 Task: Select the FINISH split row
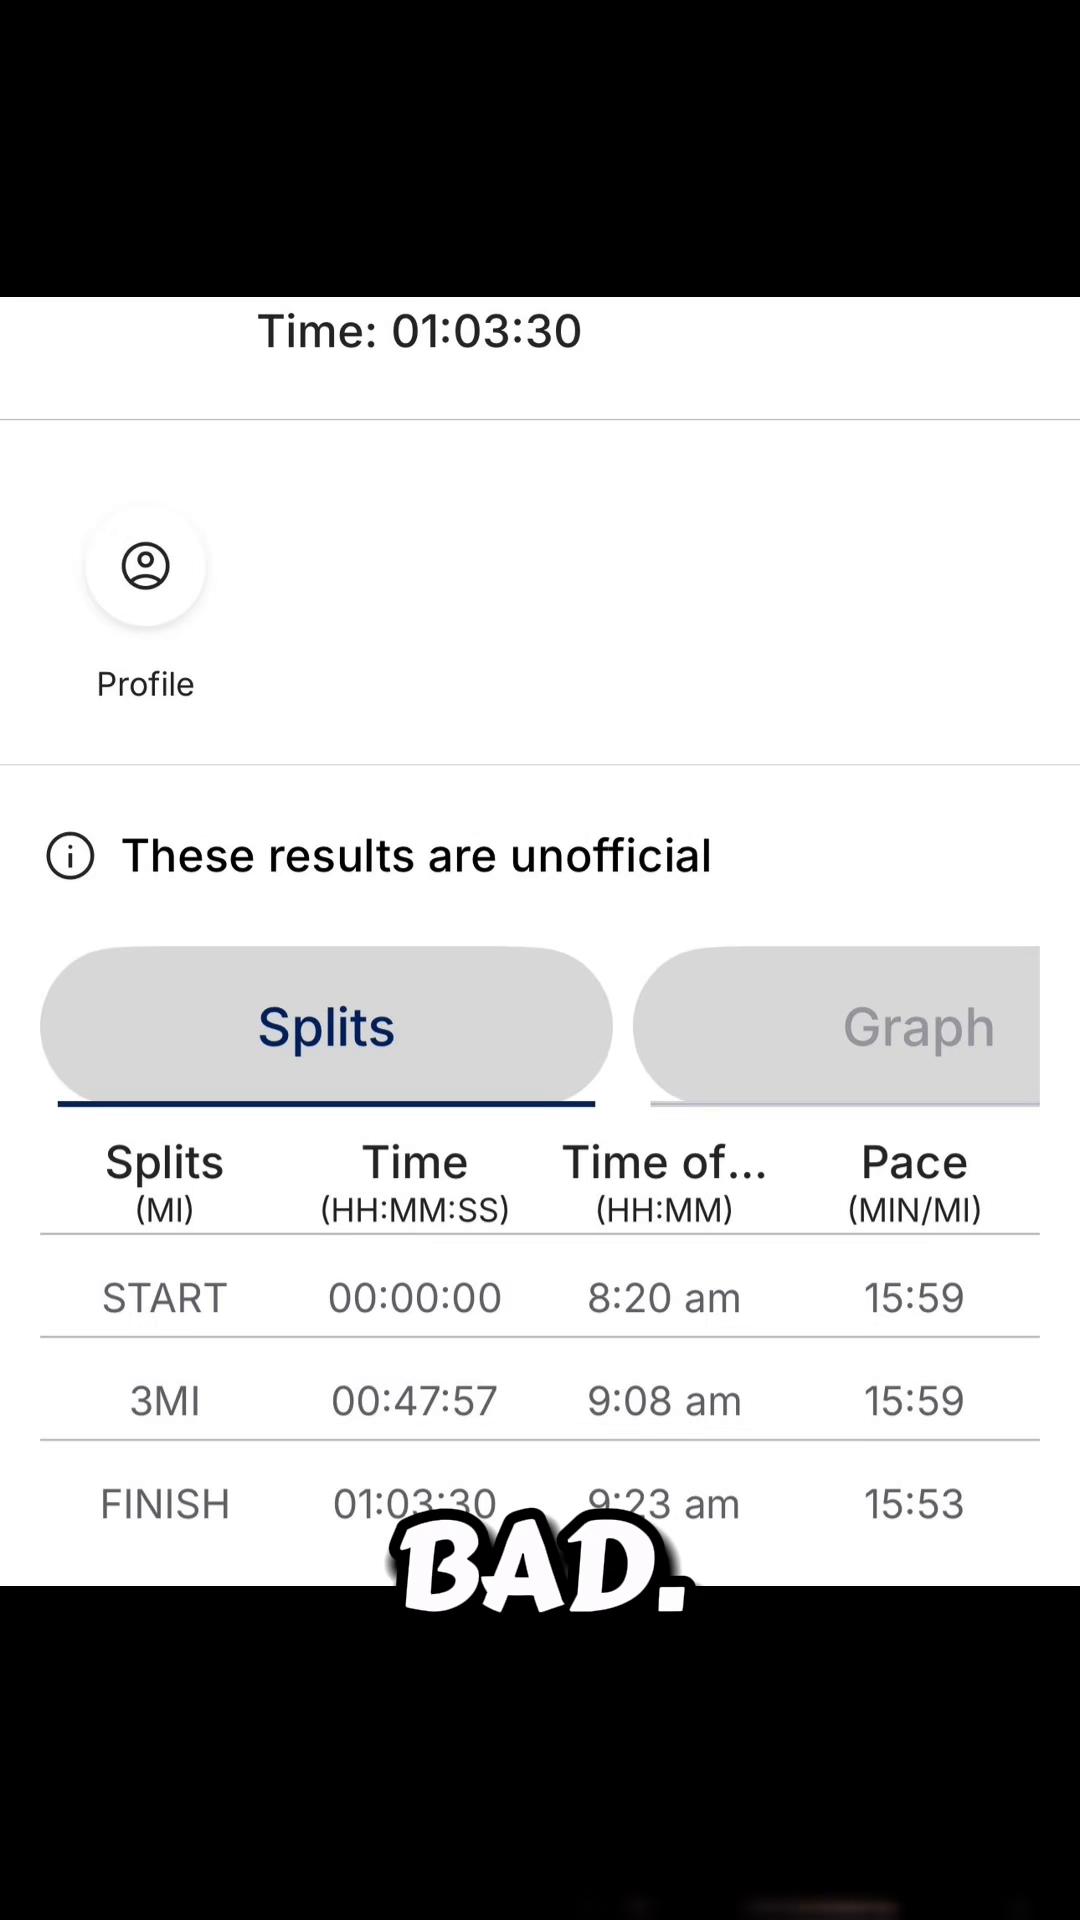tap(540, 1503)
